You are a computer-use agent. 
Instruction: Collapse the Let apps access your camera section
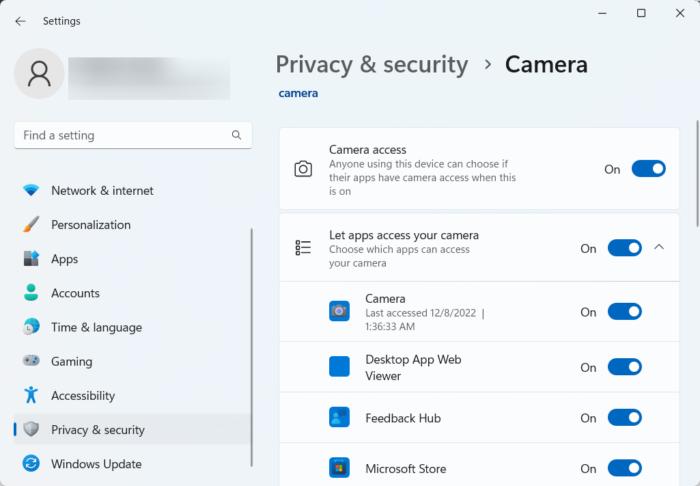(659, 247)
